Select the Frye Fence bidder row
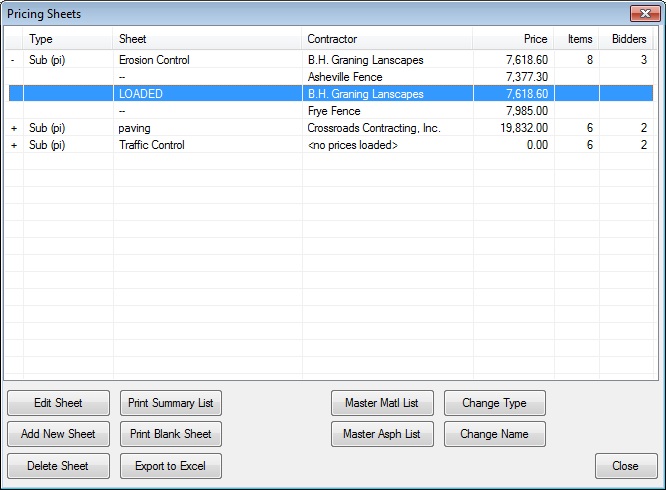Image resolution: width=666 pixels, height=490 pixels. 331,111
